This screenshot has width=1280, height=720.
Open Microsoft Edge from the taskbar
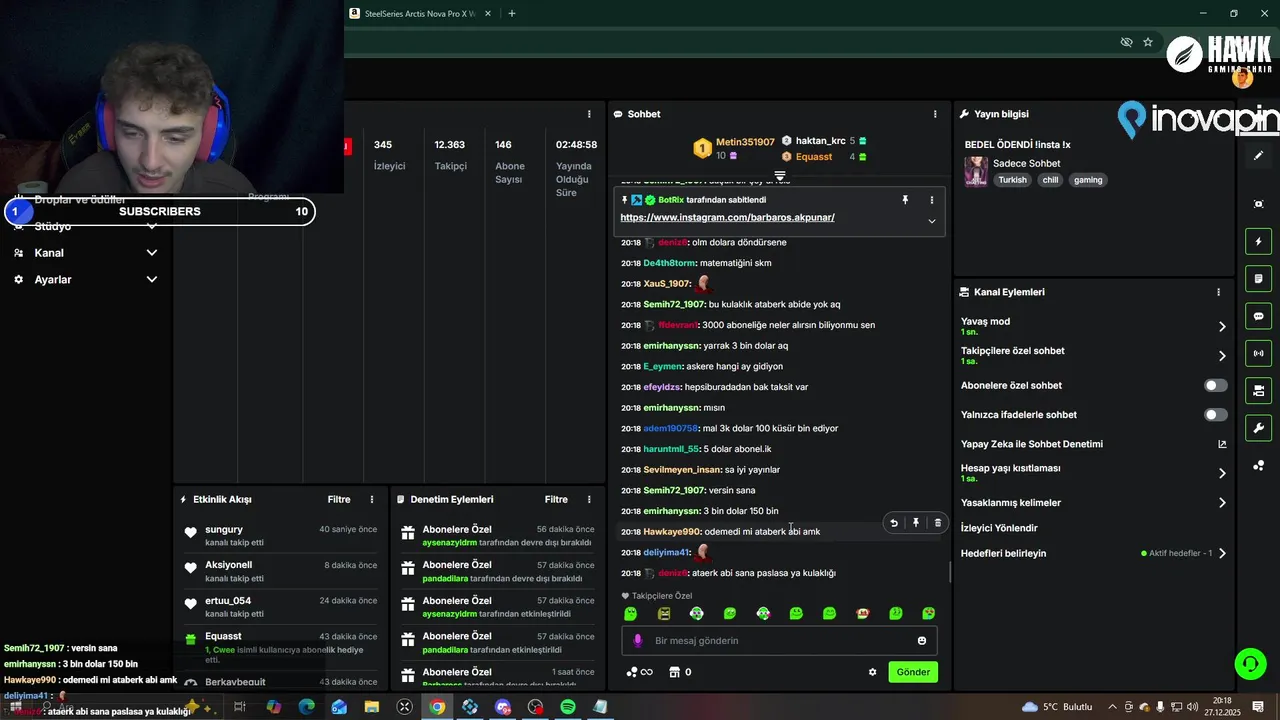coord(307,707)
